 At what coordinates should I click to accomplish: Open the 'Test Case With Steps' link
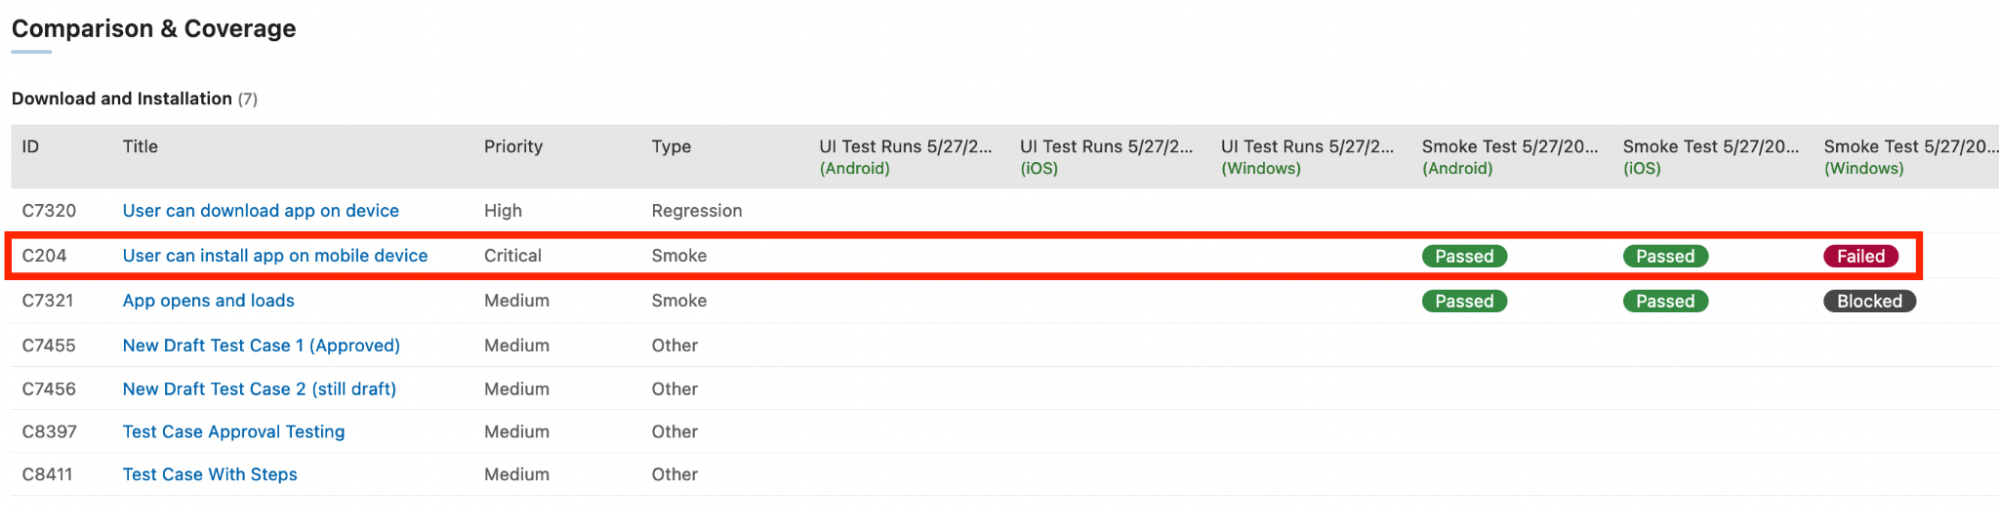(210, 475)
